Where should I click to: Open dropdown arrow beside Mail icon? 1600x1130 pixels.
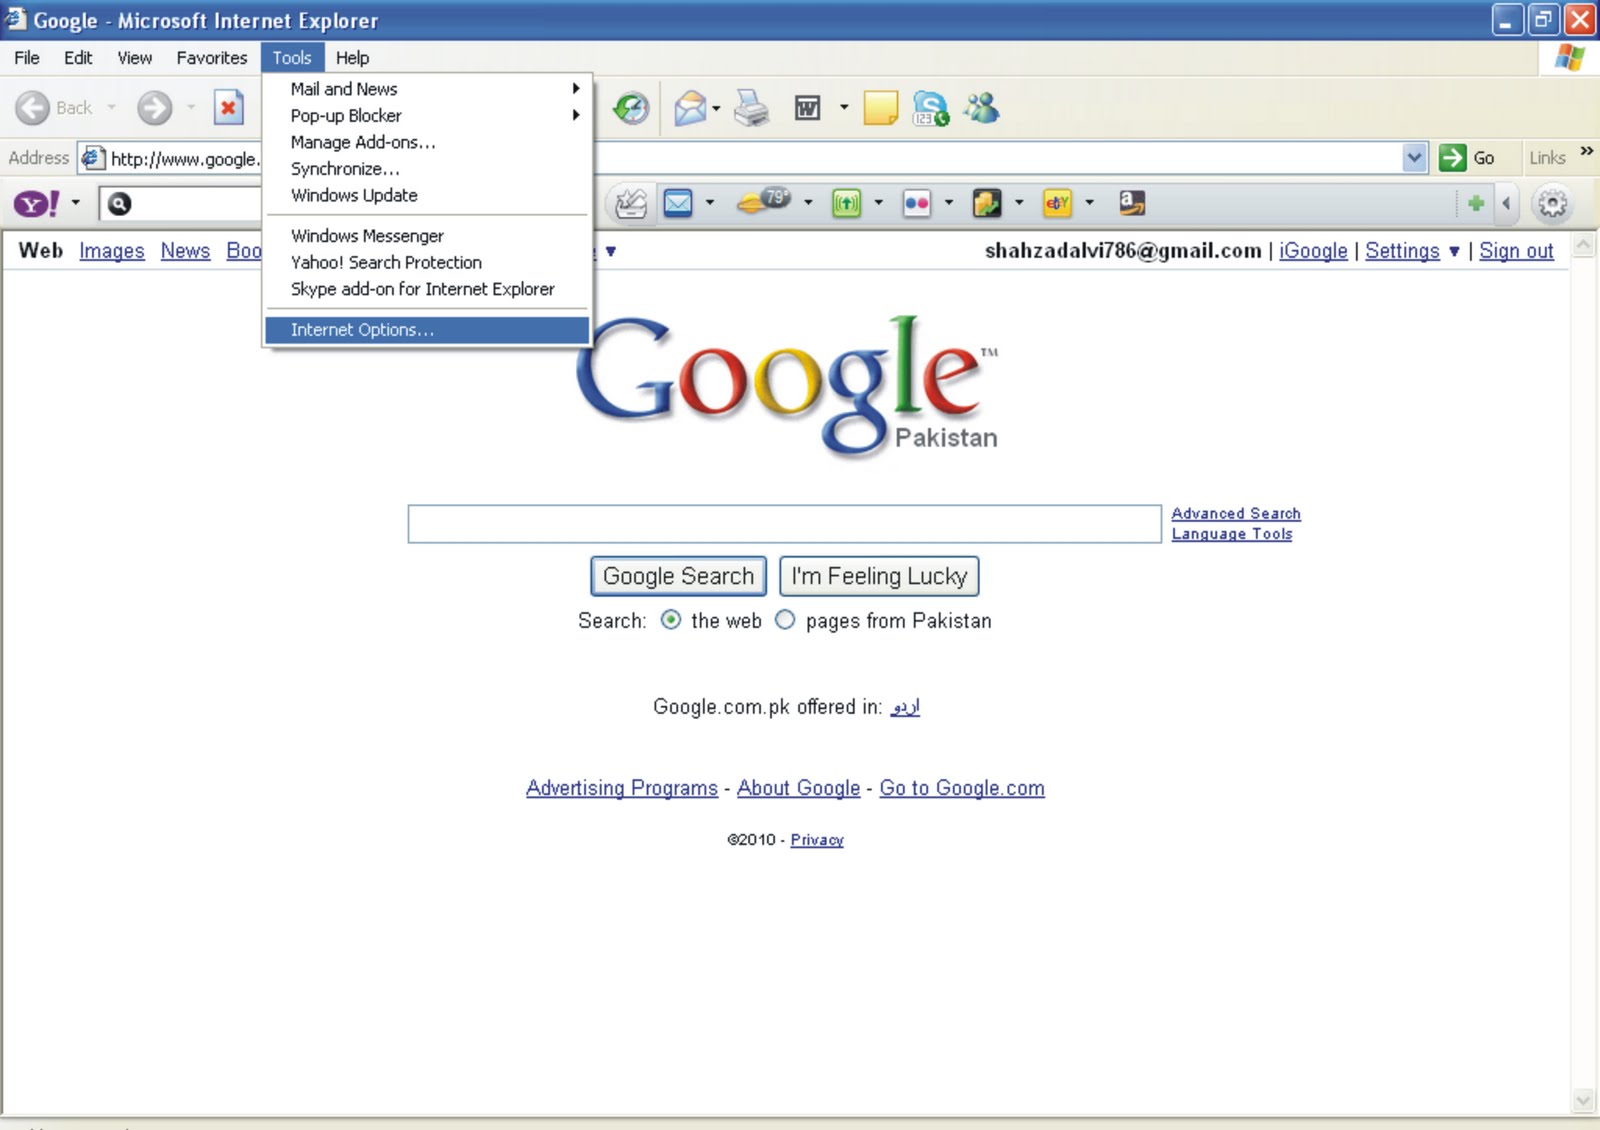tap(716, 107)
